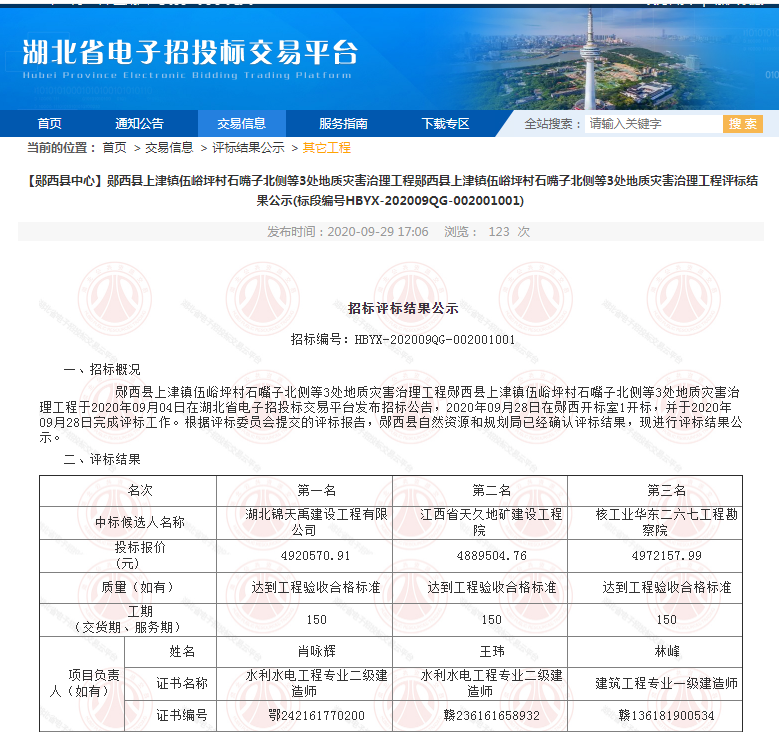Click the 其它工程 breadcrumb link

327,148
